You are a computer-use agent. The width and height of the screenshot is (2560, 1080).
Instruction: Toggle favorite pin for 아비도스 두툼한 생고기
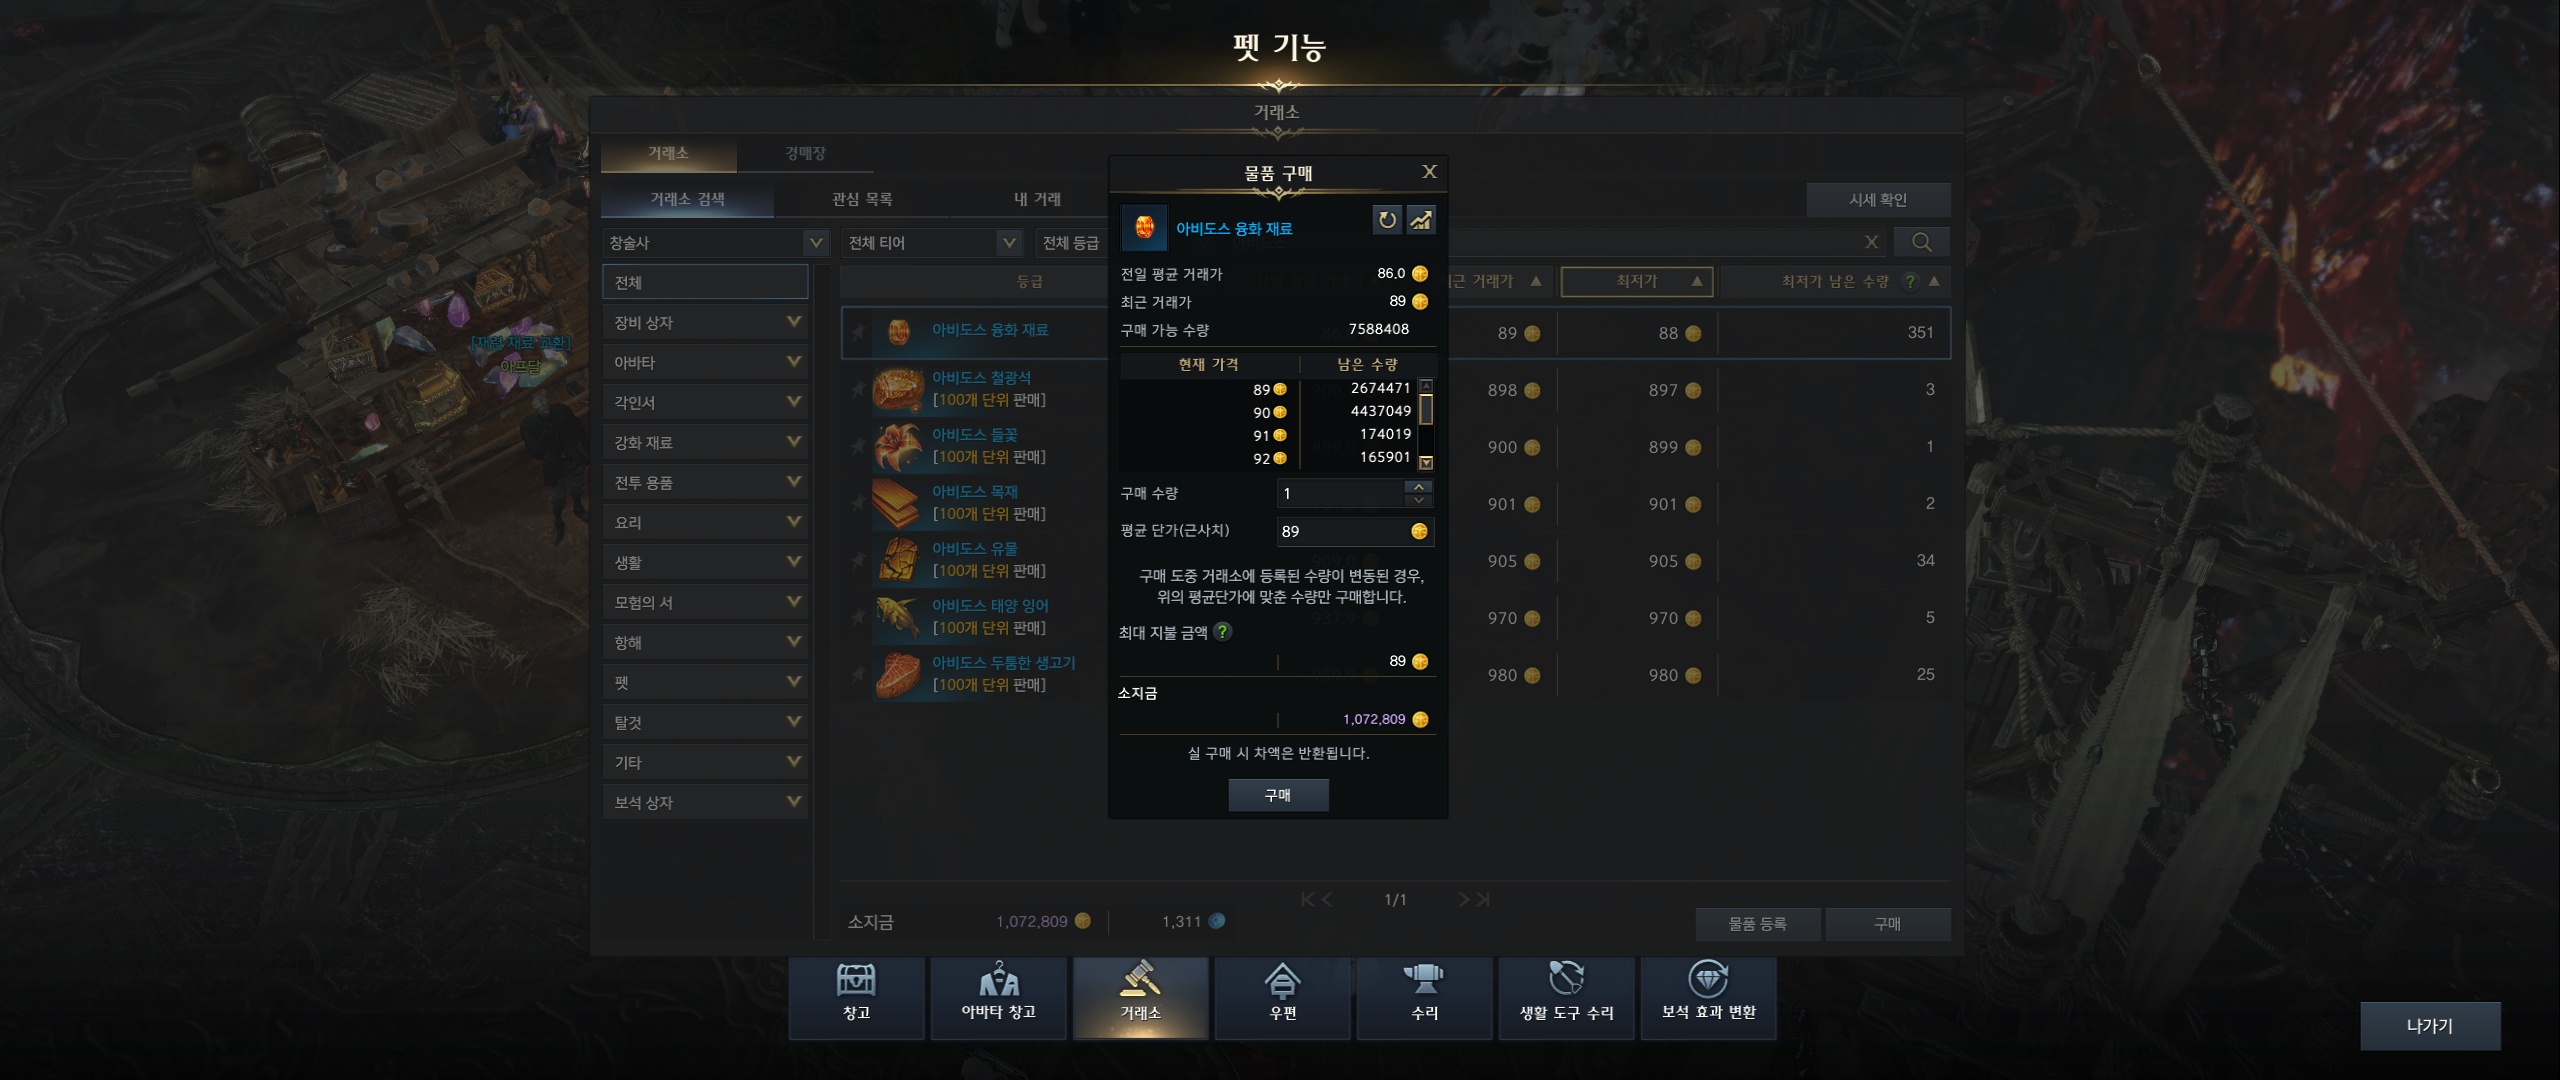[857, 674]
